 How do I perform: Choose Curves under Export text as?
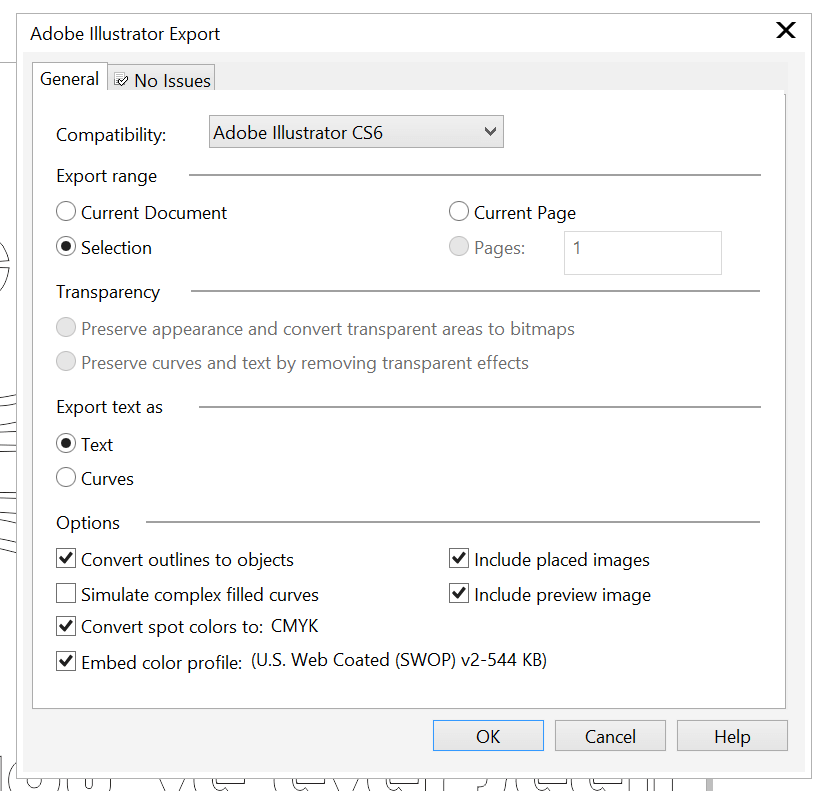point(66,477)
